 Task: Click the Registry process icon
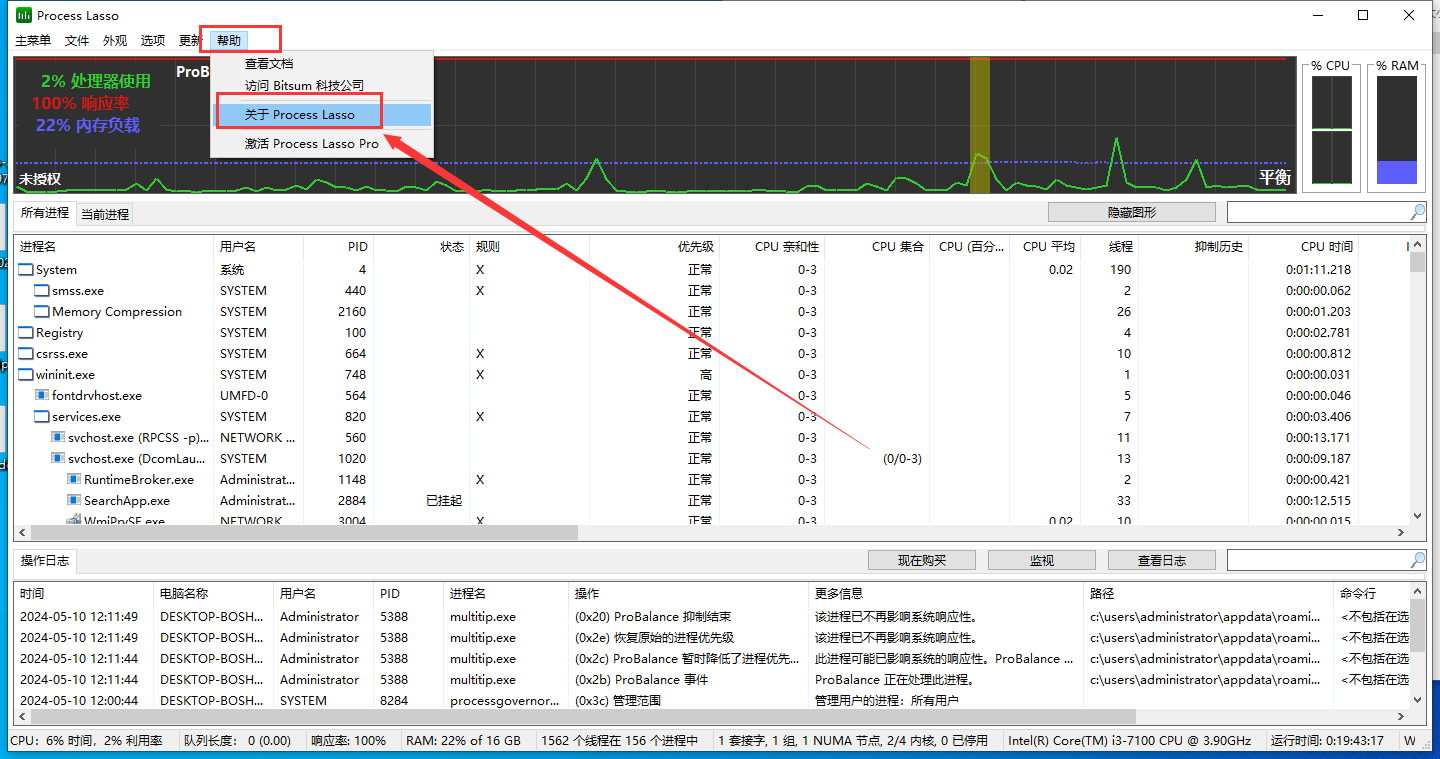[x=27, y=333]
